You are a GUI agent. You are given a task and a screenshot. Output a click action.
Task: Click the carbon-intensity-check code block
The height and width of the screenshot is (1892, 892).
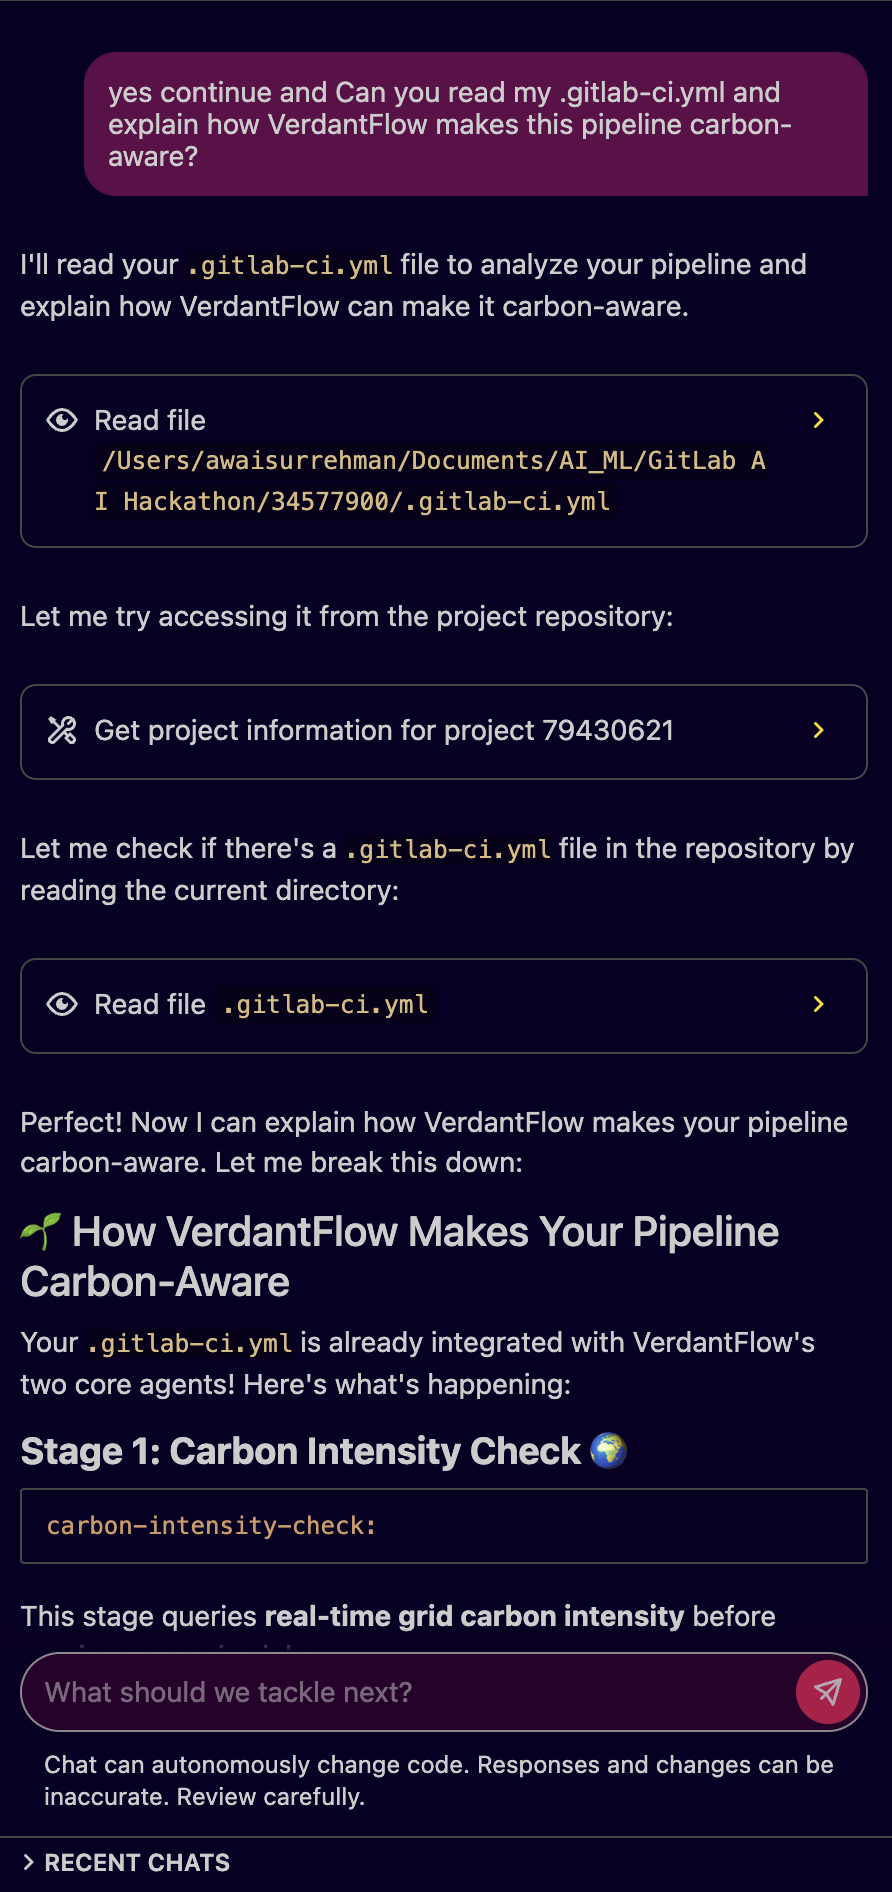point(443,1526)
